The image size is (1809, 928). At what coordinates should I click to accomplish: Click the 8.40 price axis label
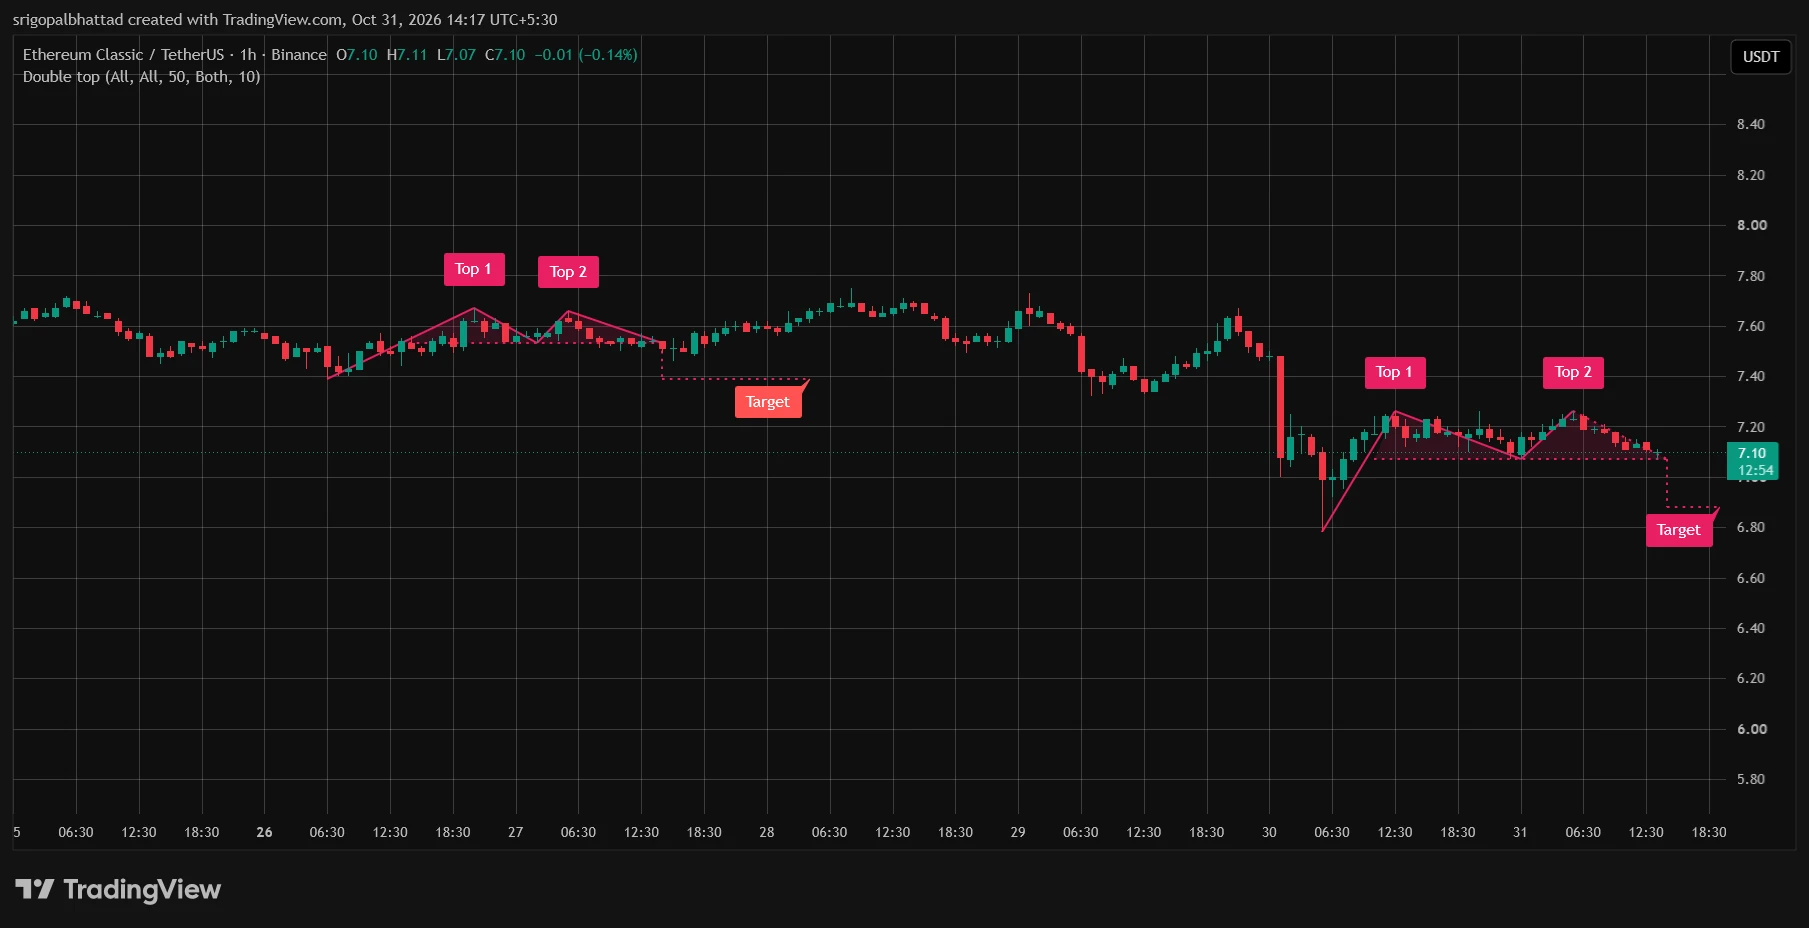1751,125
